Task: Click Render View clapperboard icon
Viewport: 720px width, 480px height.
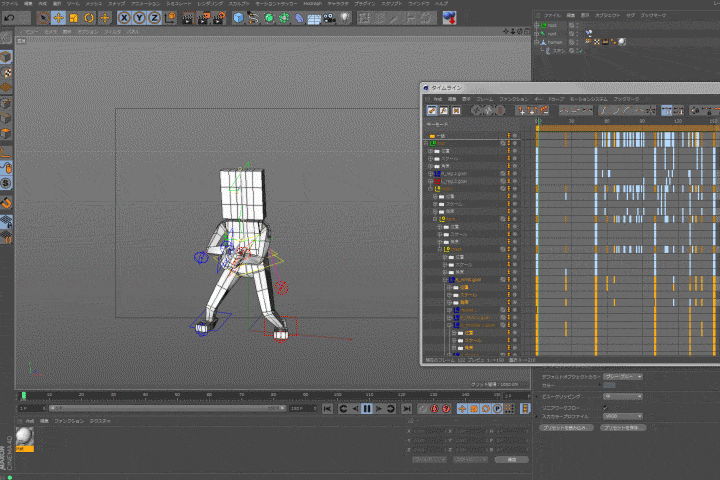Action: click(x=188, y=18)
